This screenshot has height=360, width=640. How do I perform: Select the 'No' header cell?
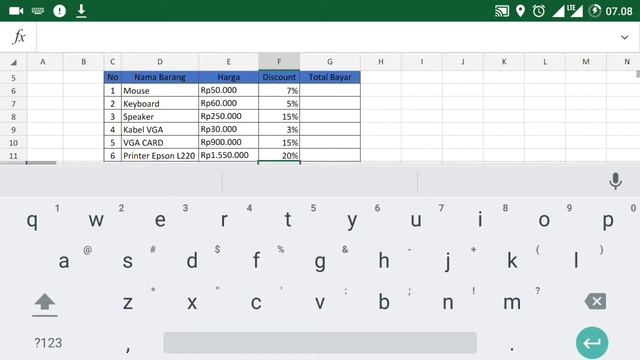tap(113, 77)
